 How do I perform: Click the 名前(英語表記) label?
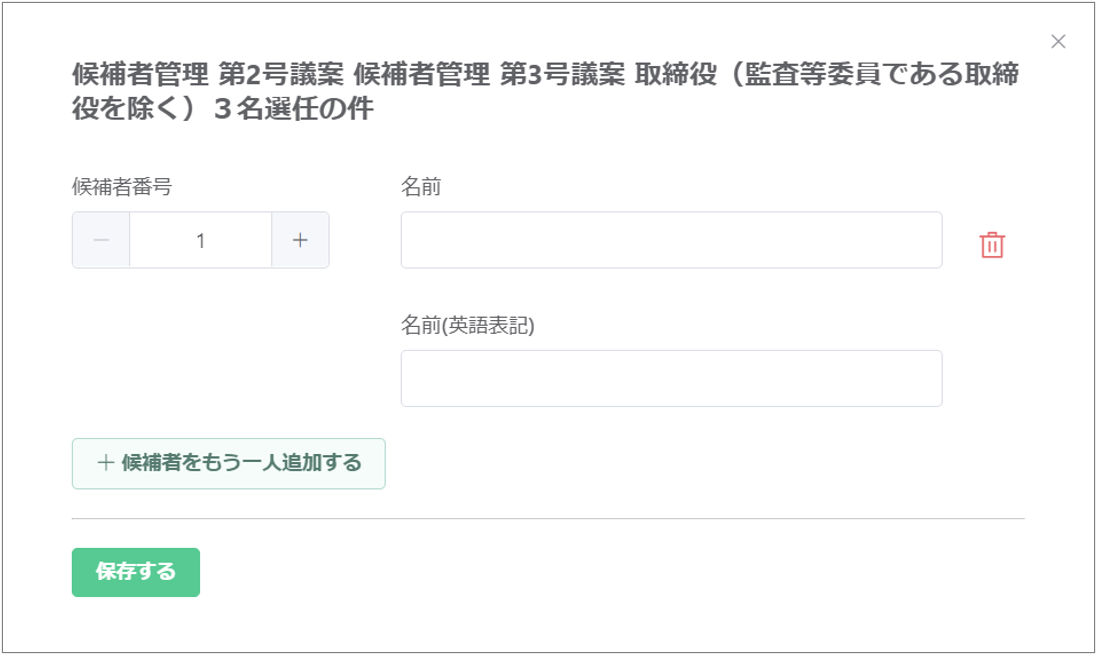coord(468,326)
